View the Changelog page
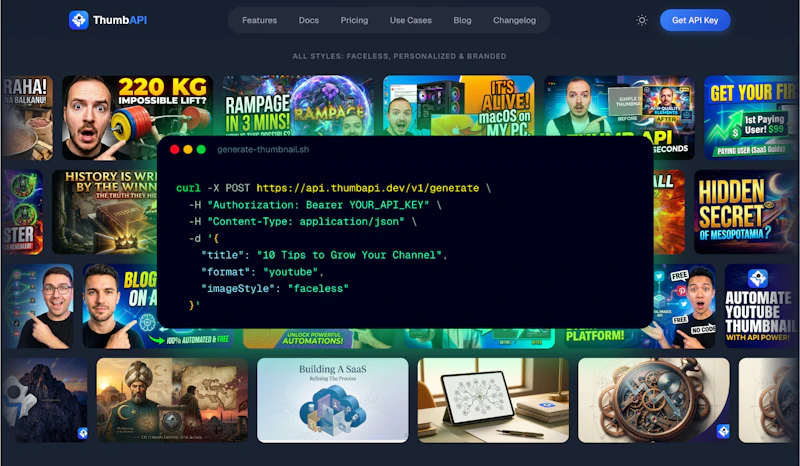The height and width of the screenshot is (466, 800). 514,20
